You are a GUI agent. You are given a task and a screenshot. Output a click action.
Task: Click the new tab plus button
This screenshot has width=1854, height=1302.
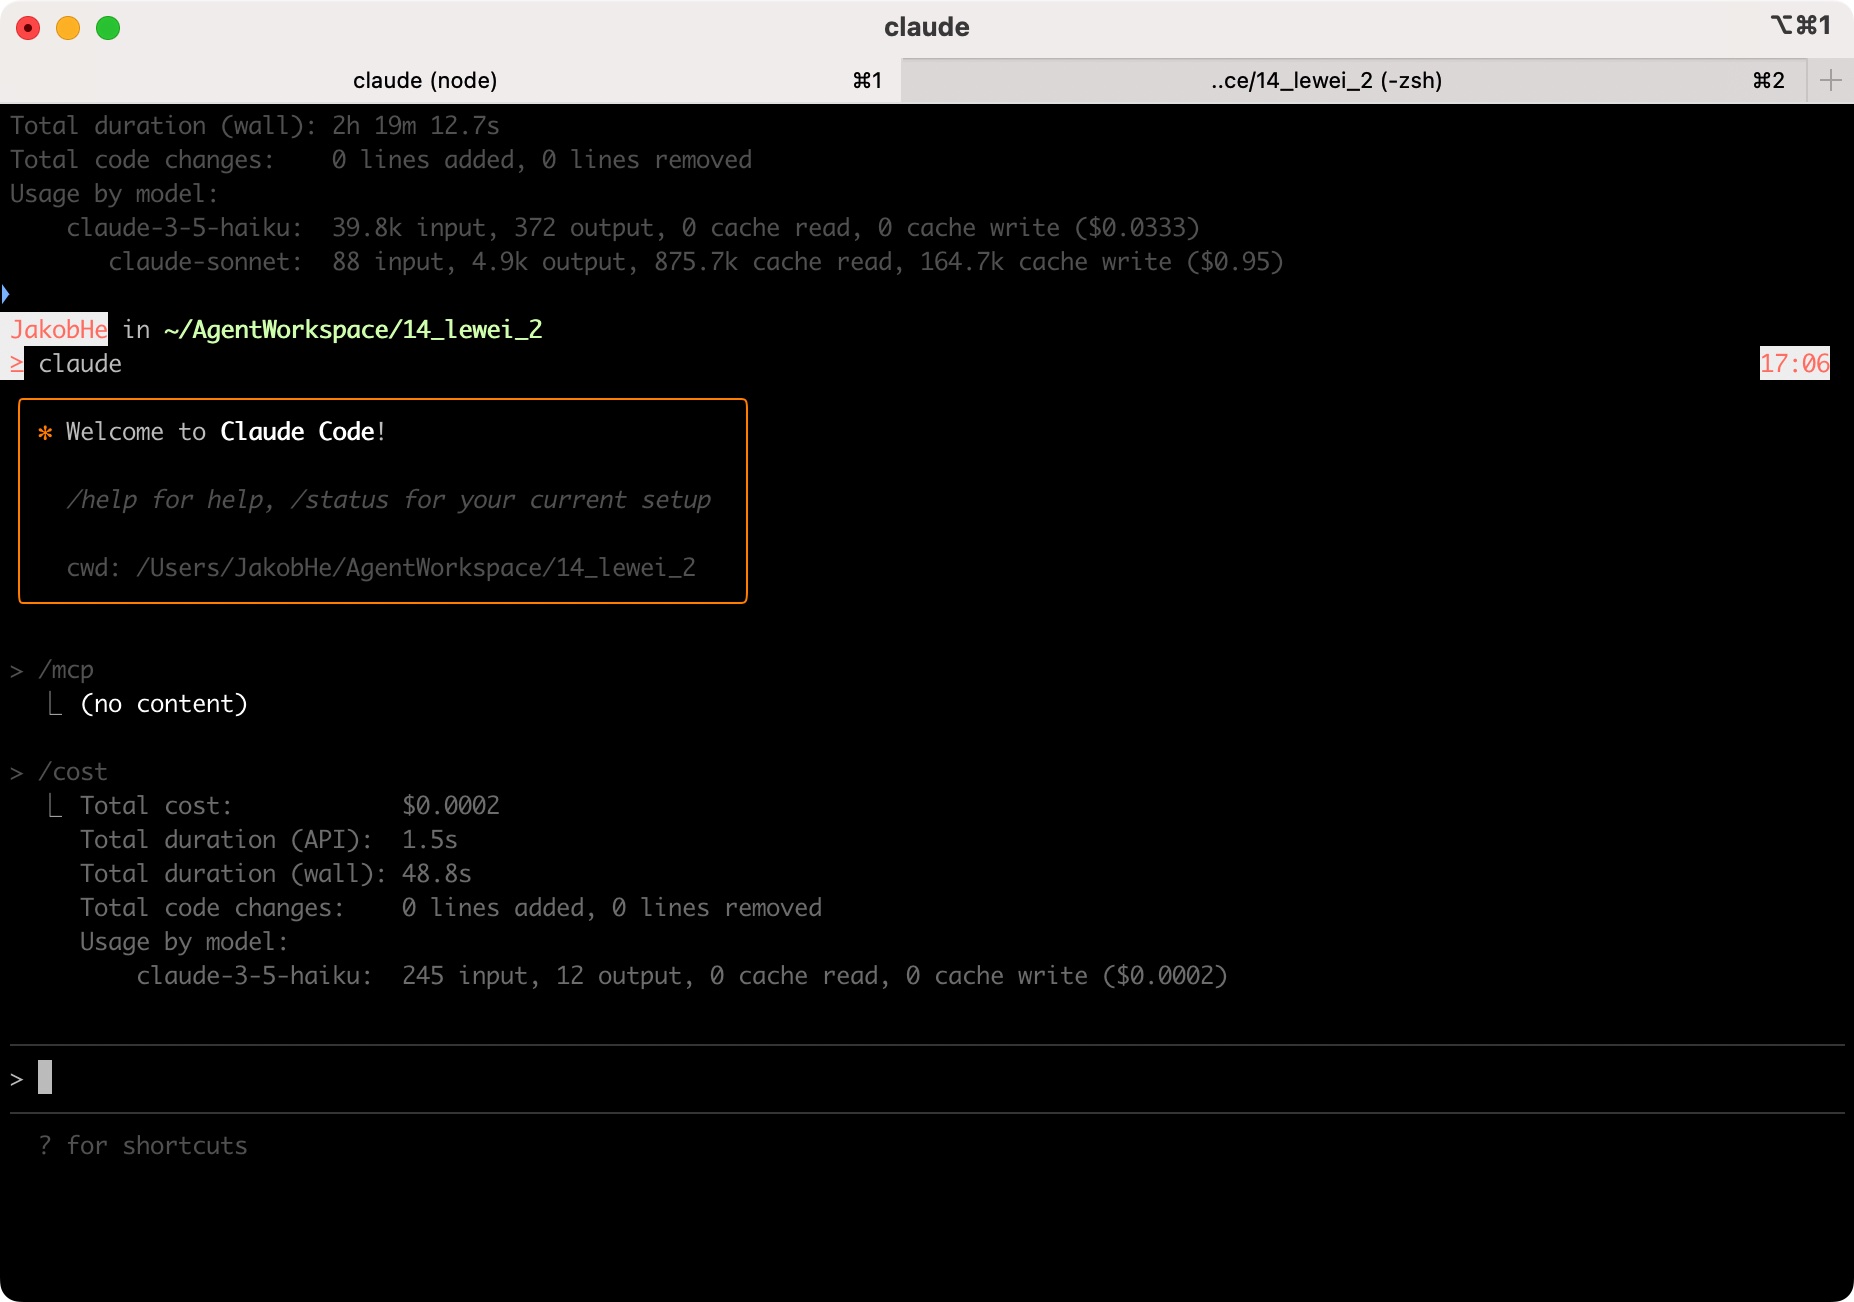(x=1830, y=80)
